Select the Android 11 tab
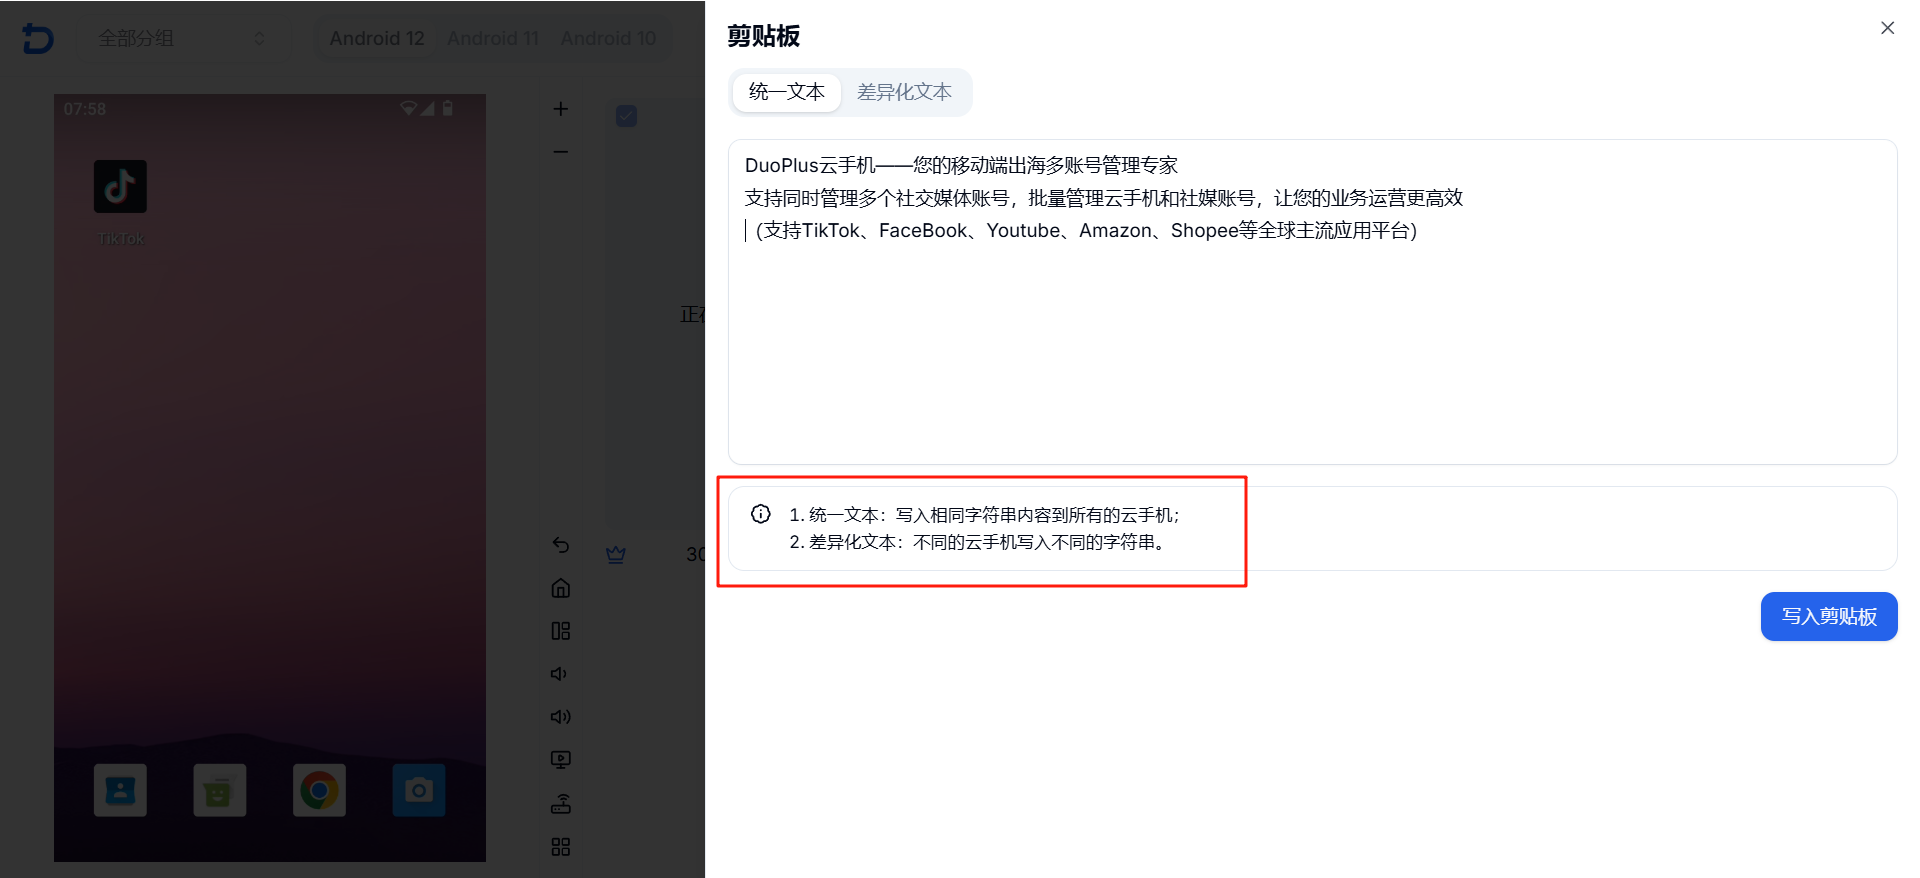1920x878 pixels. pos(493,38)
